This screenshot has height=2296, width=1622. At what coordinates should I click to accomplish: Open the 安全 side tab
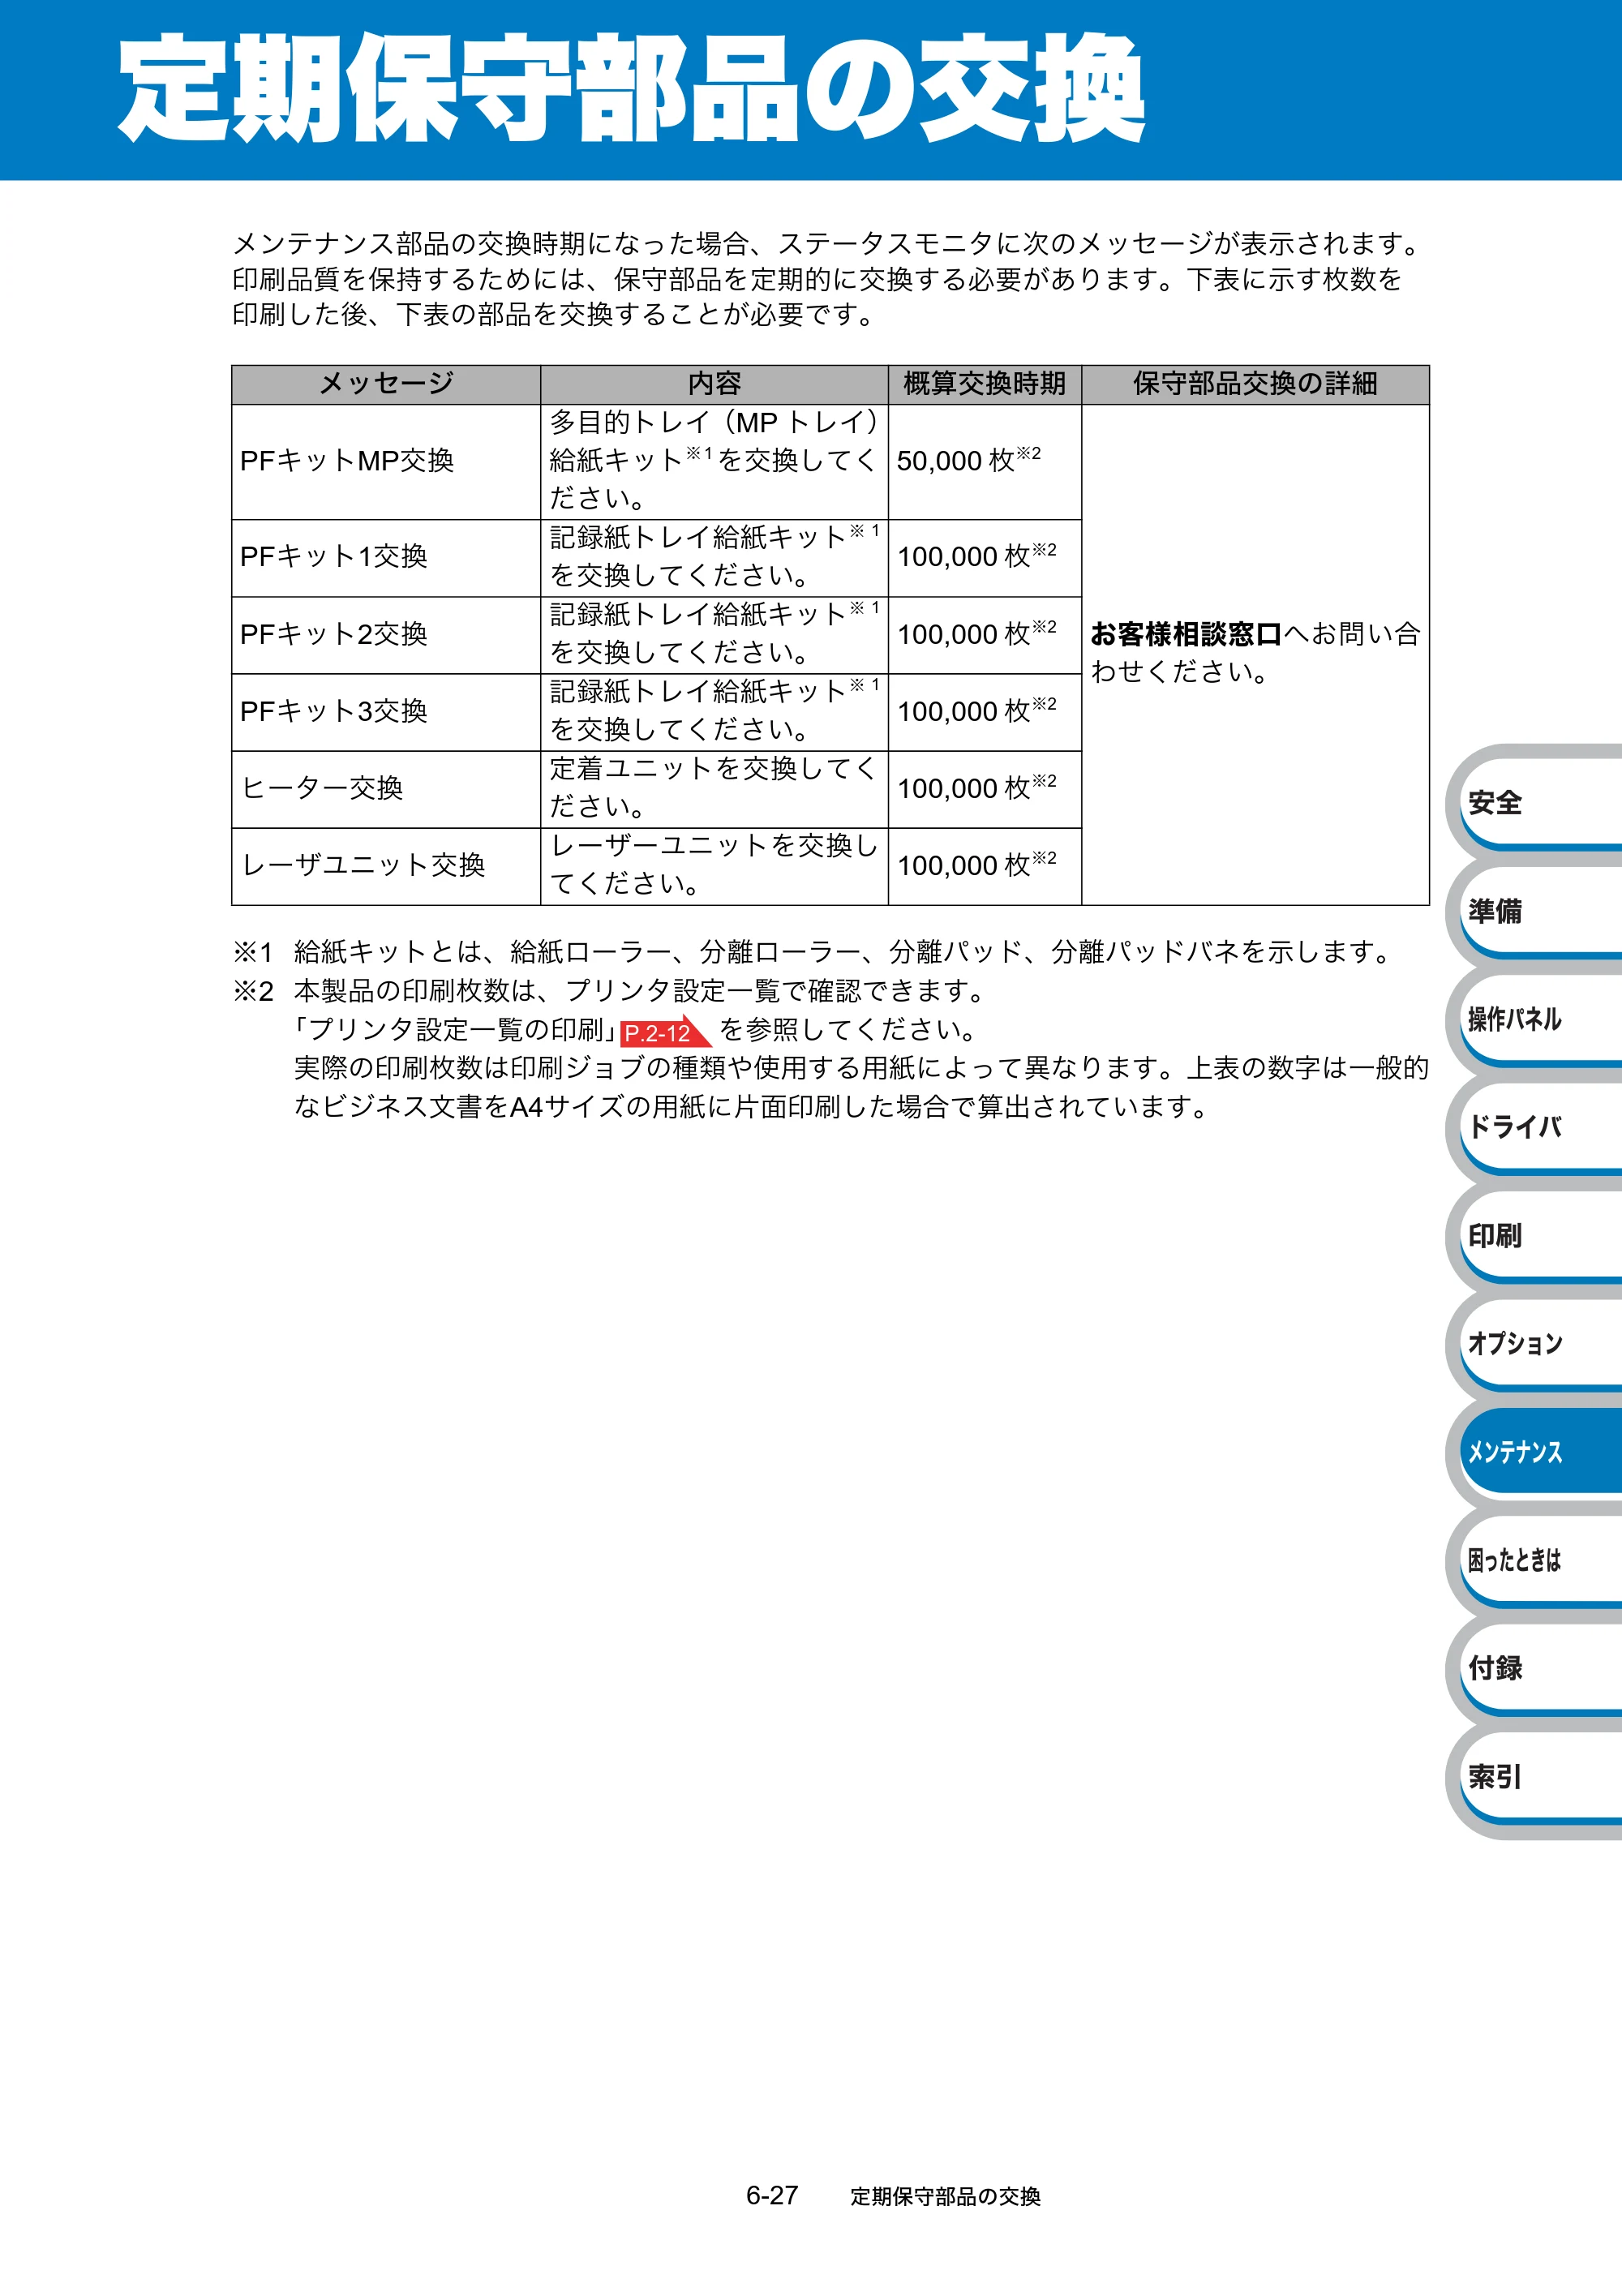1540,802
